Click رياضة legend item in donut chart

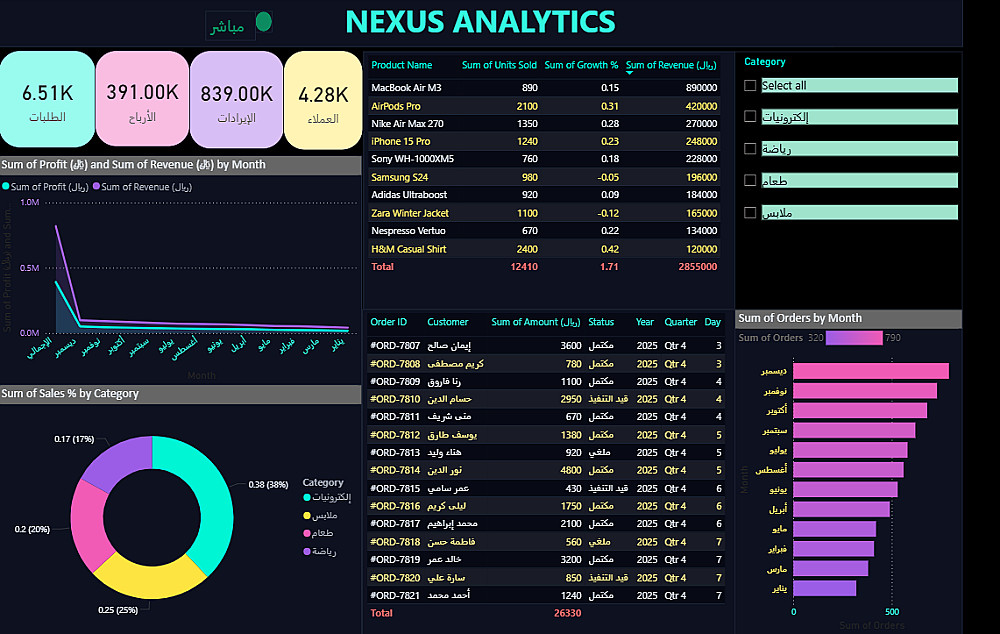click(x=320, y=551)
